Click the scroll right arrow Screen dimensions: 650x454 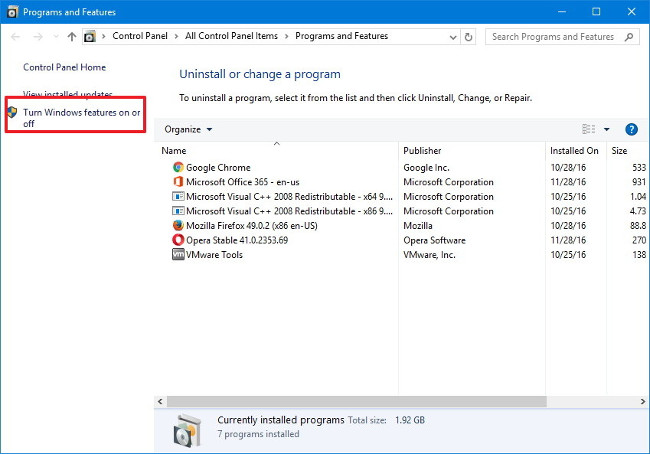coord(643,401)
